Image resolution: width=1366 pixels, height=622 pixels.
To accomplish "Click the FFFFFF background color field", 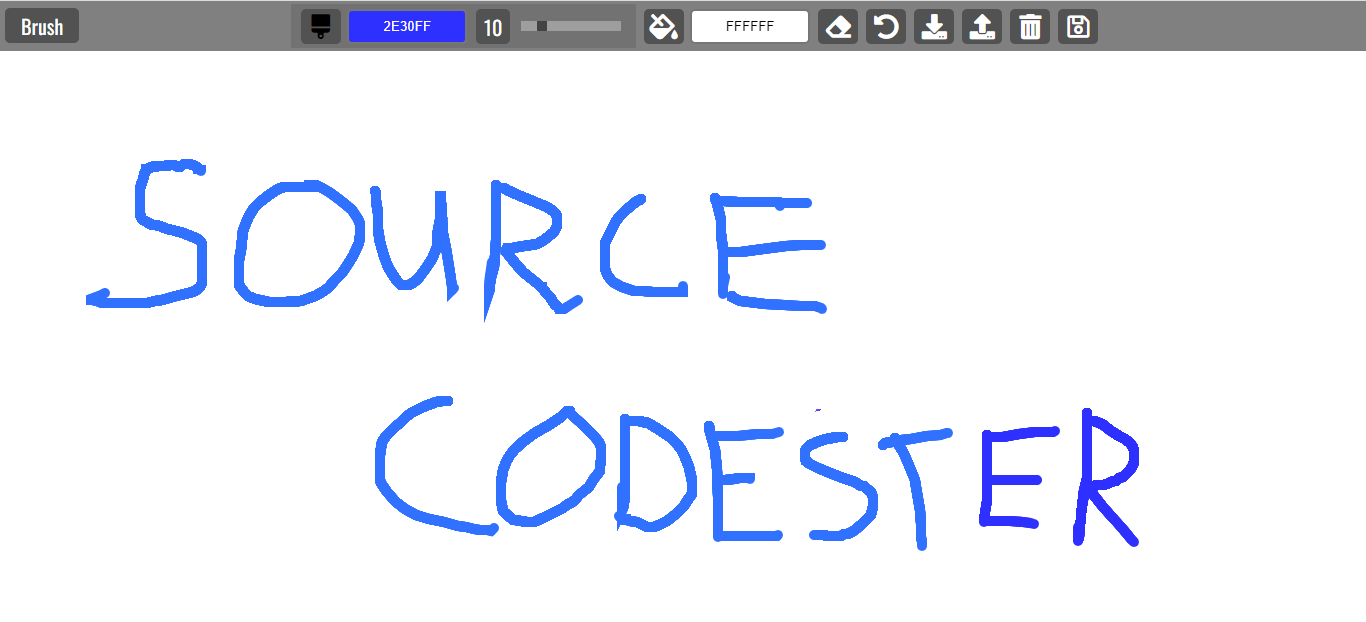I will (x=749, y=26).
